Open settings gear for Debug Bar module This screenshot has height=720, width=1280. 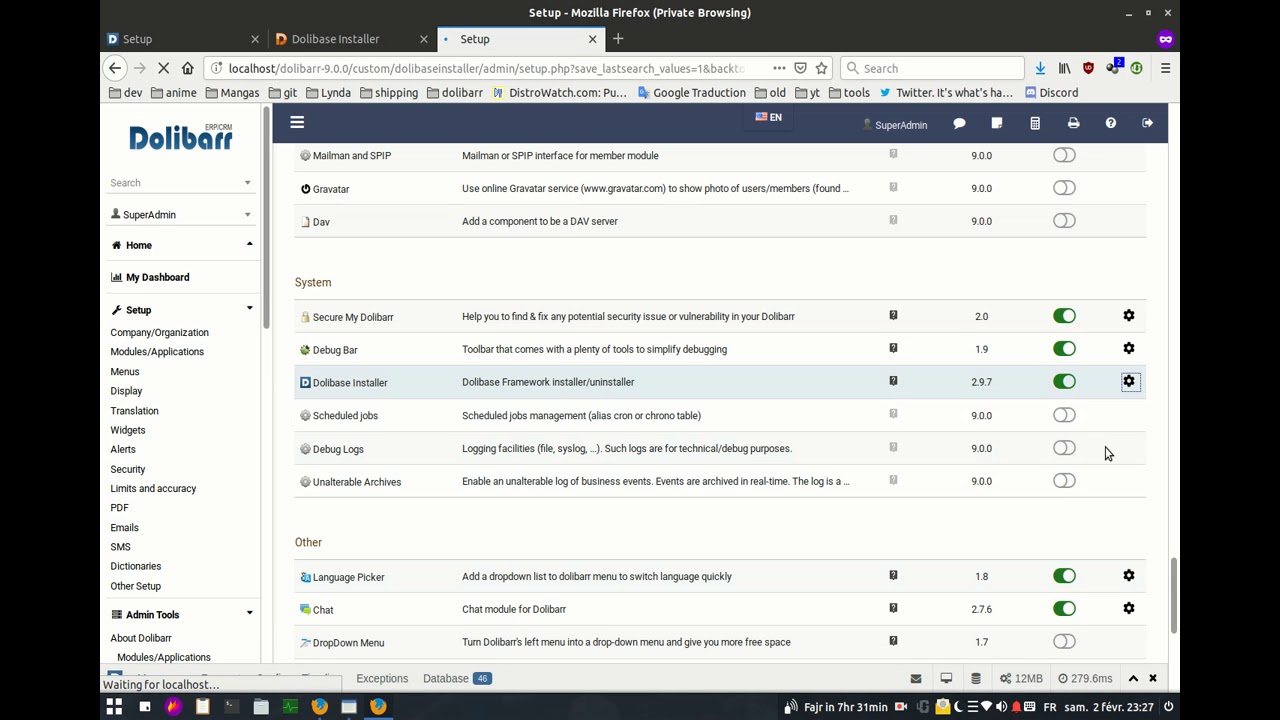pos(1129,349)
